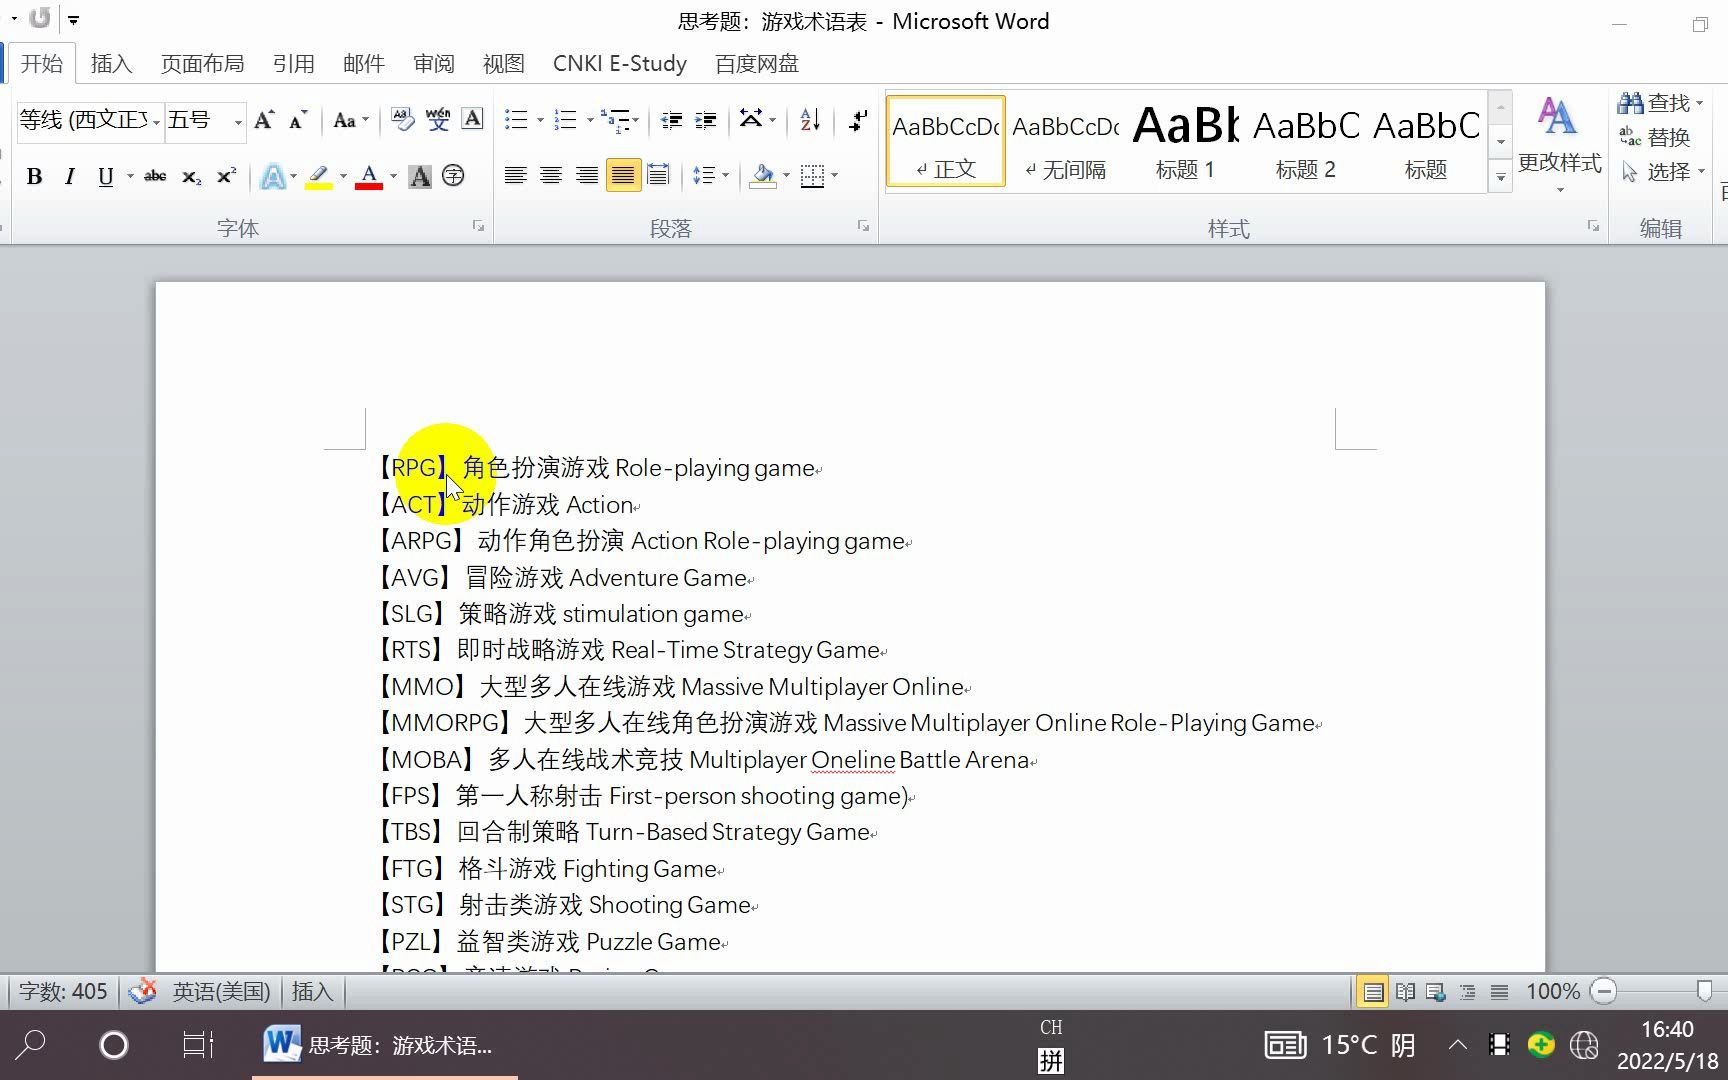
Task: Align text left
Action: point(515,177)
